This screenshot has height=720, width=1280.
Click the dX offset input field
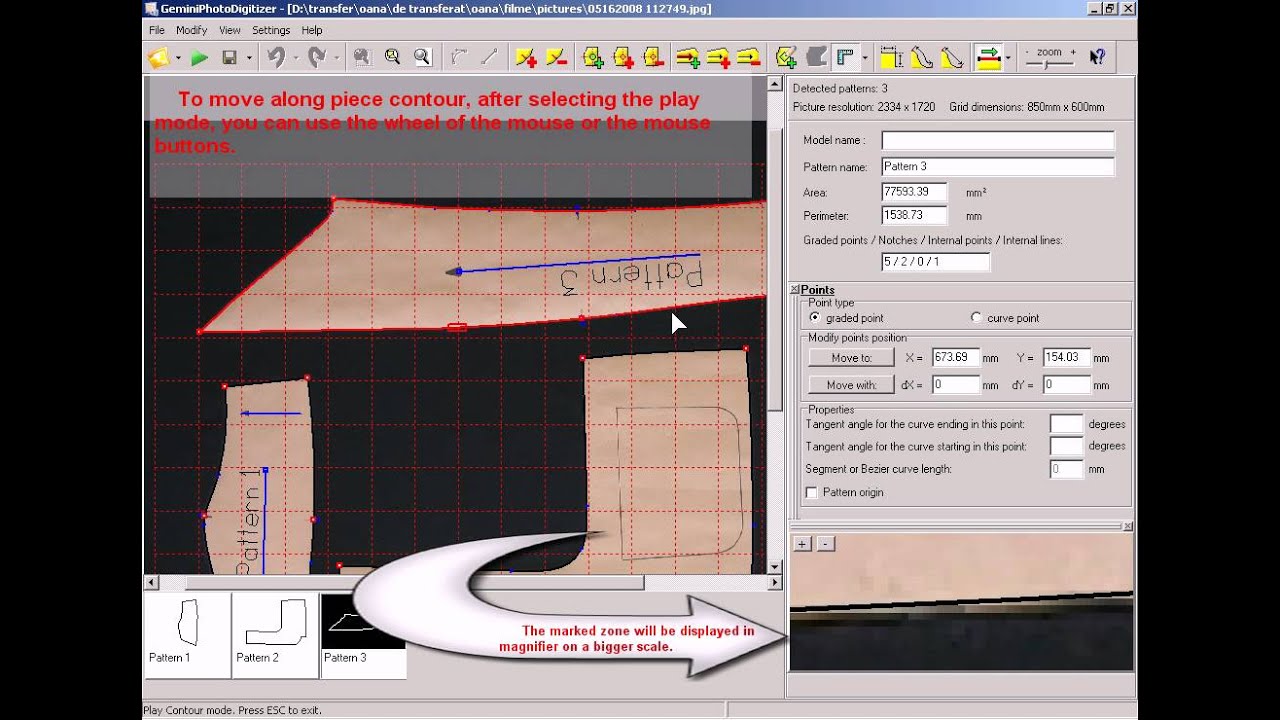pyautogui.click(x=955, y=384)
